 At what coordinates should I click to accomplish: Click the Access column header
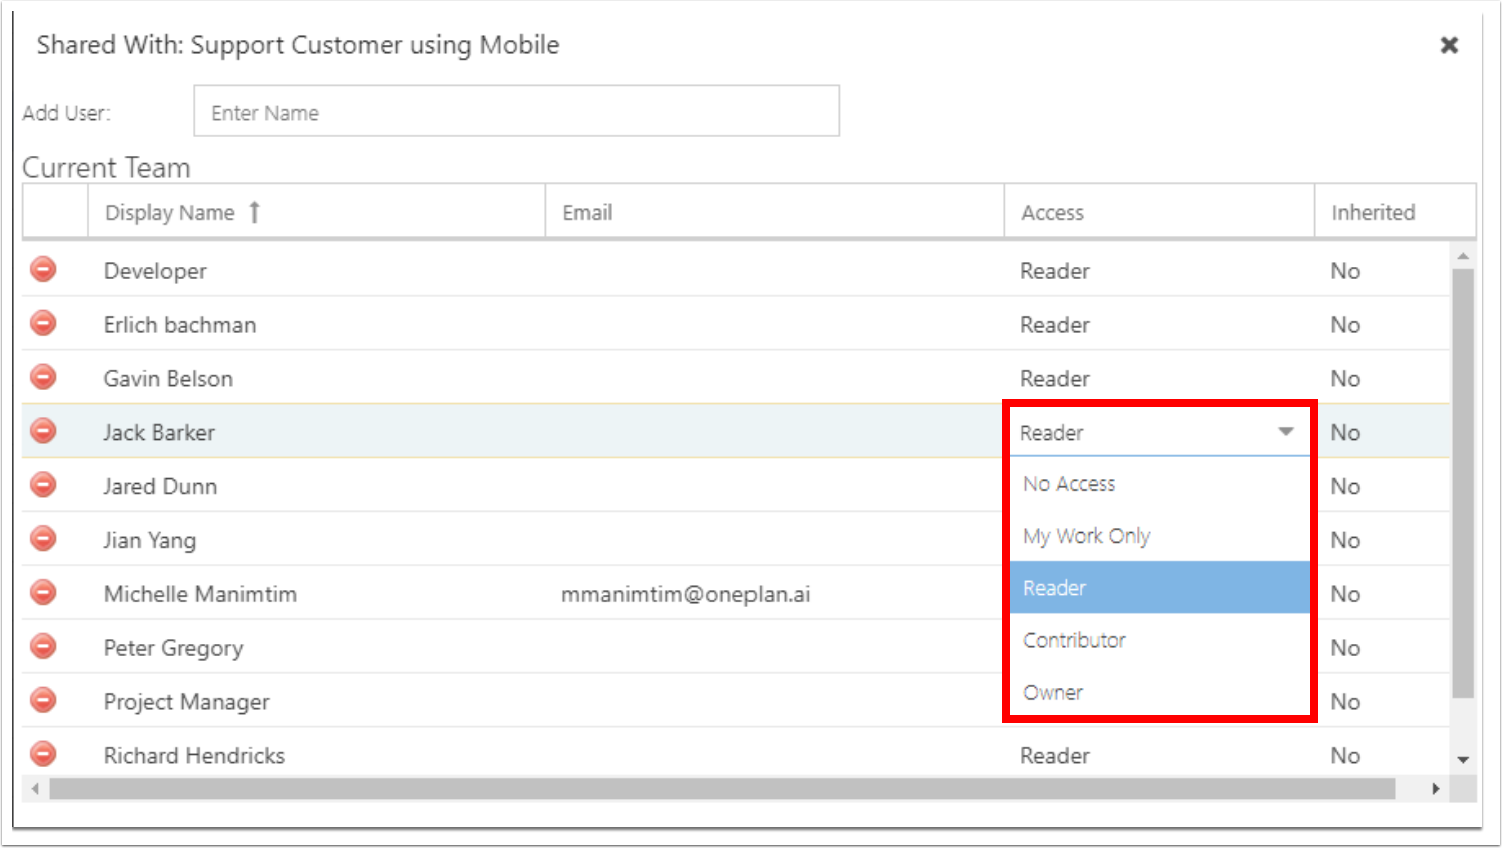[1159, 212]
